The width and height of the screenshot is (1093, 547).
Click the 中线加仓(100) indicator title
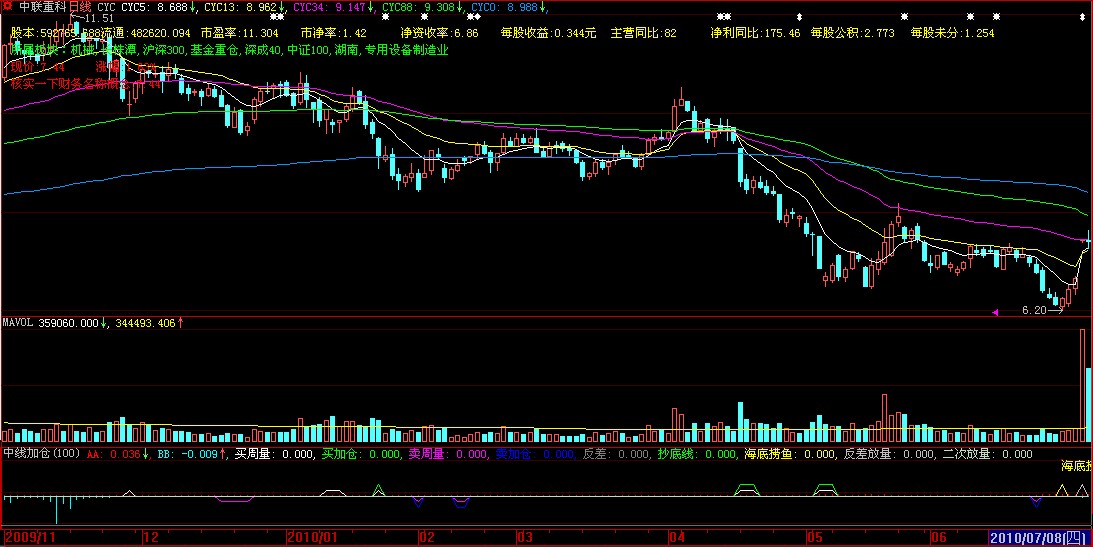click(41, 454)
